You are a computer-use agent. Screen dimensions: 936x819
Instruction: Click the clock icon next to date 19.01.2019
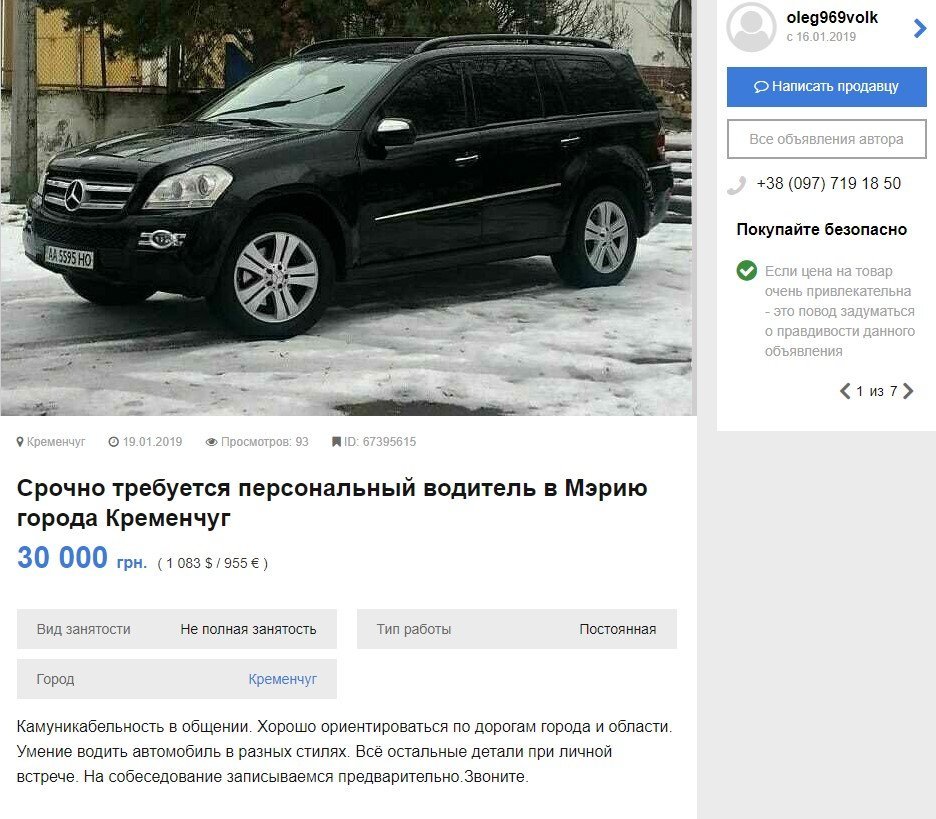point(113,442)
